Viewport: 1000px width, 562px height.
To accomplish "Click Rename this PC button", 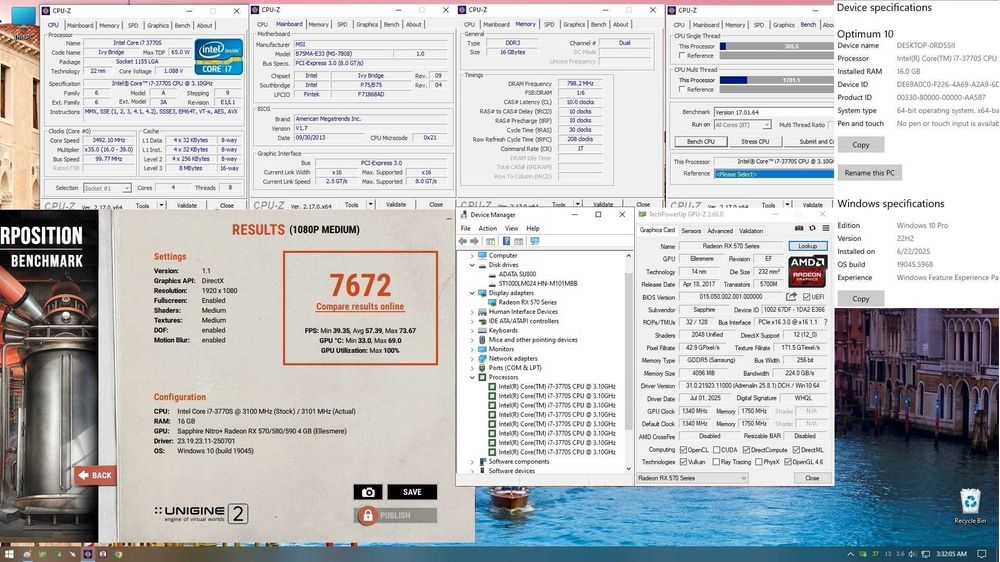I will click(x=869, y=173).
